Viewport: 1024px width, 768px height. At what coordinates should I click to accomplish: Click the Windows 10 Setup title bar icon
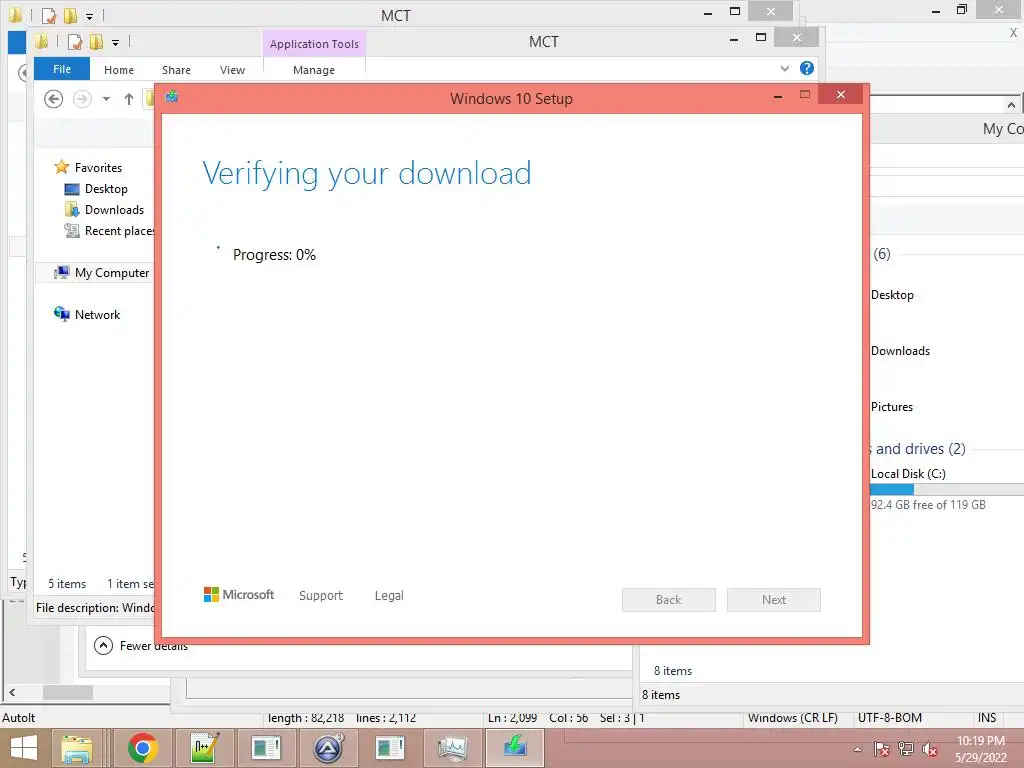pos(172,97)
